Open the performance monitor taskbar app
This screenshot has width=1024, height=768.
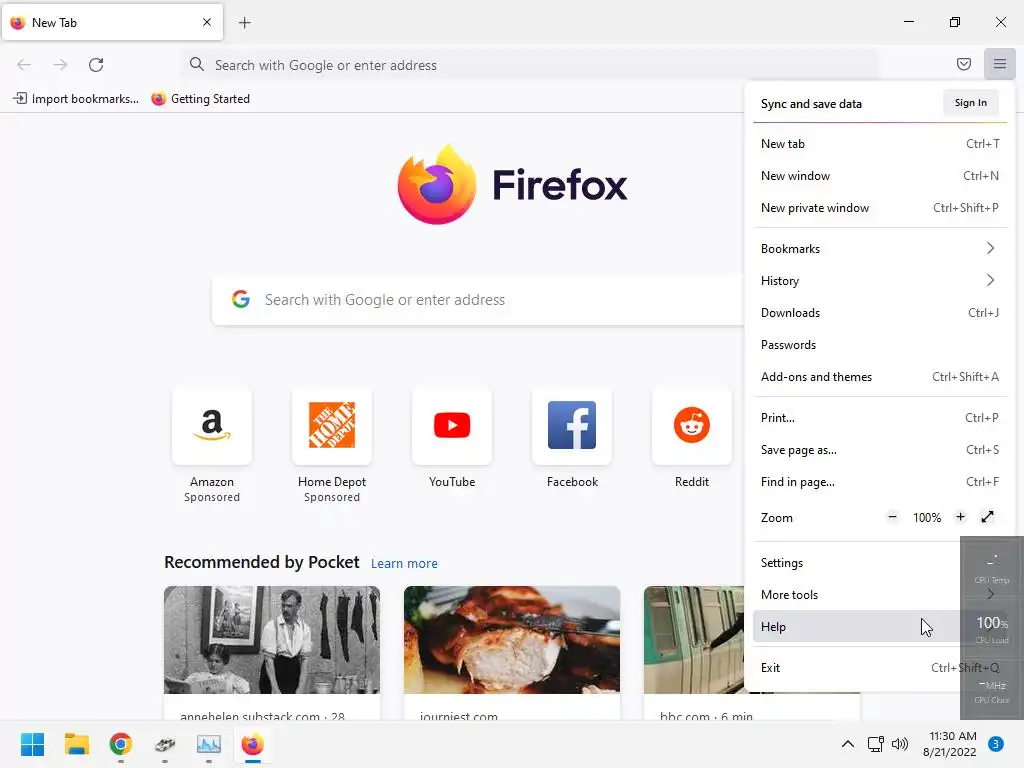(x=208, y=744)
